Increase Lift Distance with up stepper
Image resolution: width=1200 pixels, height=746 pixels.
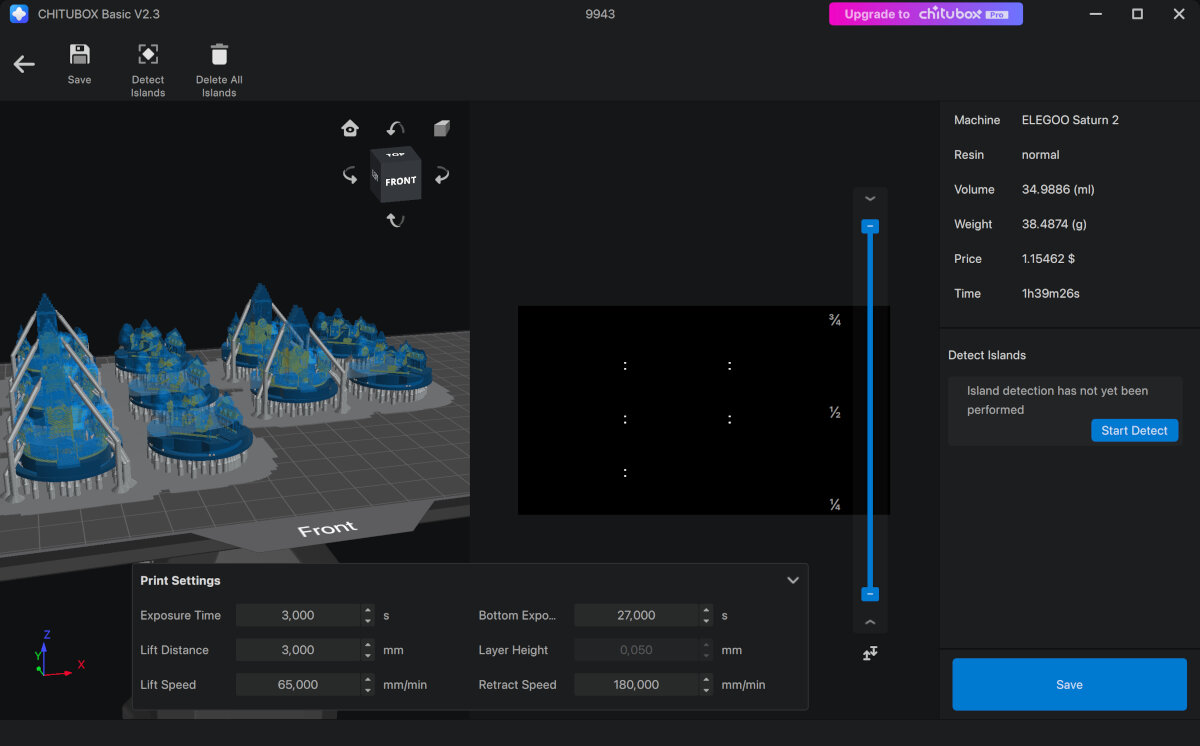[x=368, y=645]
